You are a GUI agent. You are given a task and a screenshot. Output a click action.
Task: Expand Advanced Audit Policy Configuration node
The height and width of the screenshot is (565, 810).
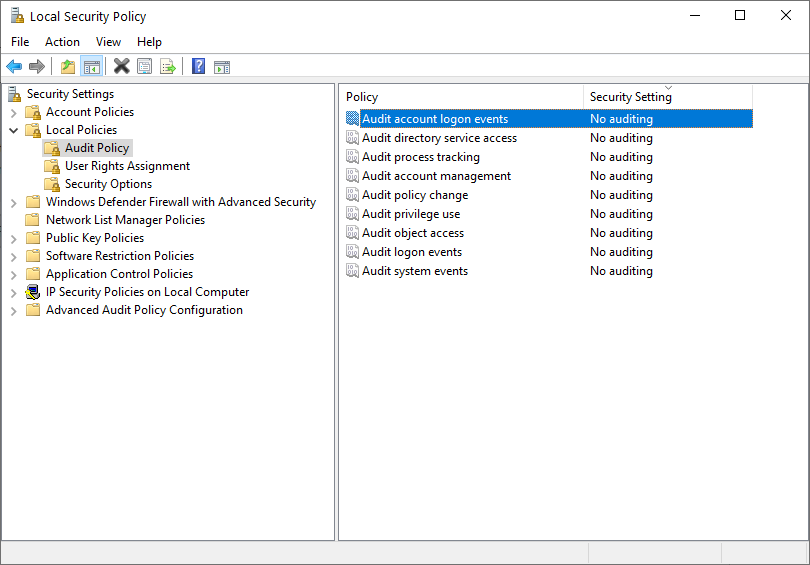(x=14, y=311)
